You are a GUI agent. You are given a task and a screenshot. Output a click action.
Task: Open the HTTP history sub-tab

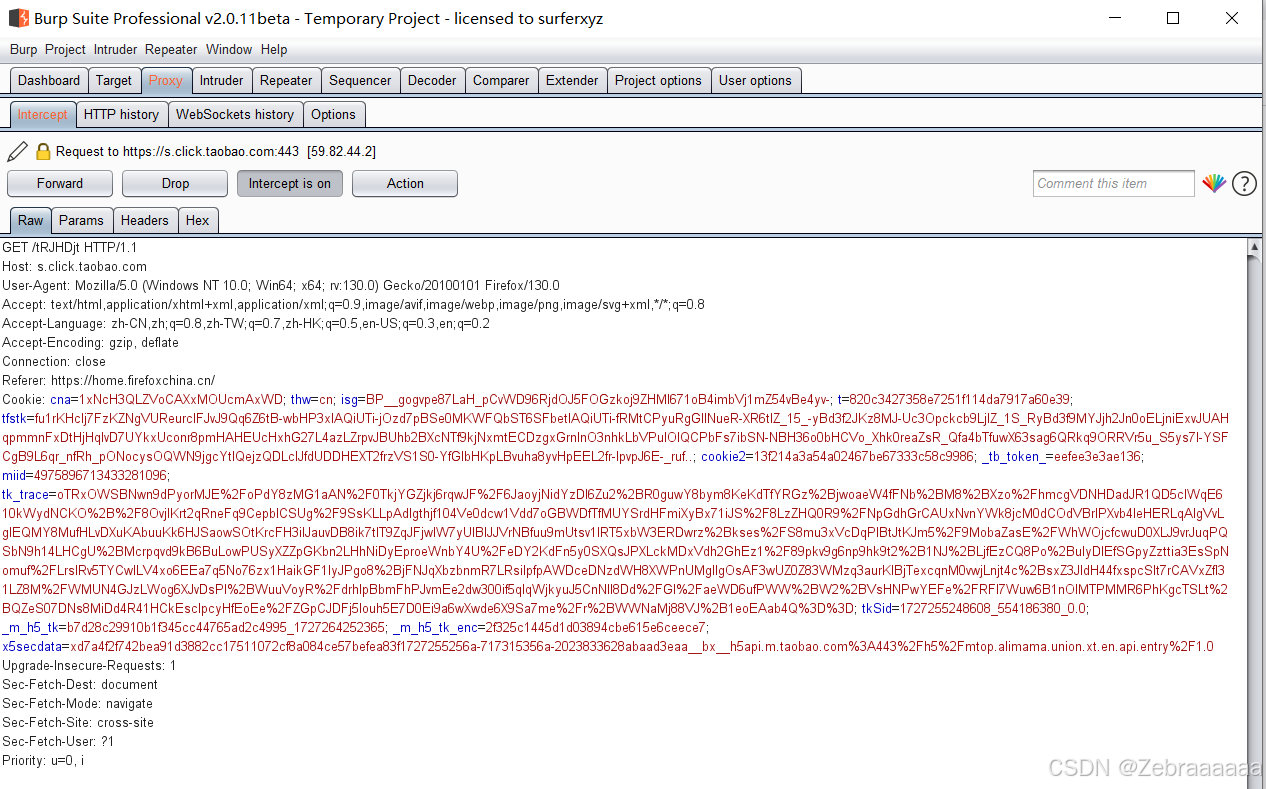pos(122,114)
